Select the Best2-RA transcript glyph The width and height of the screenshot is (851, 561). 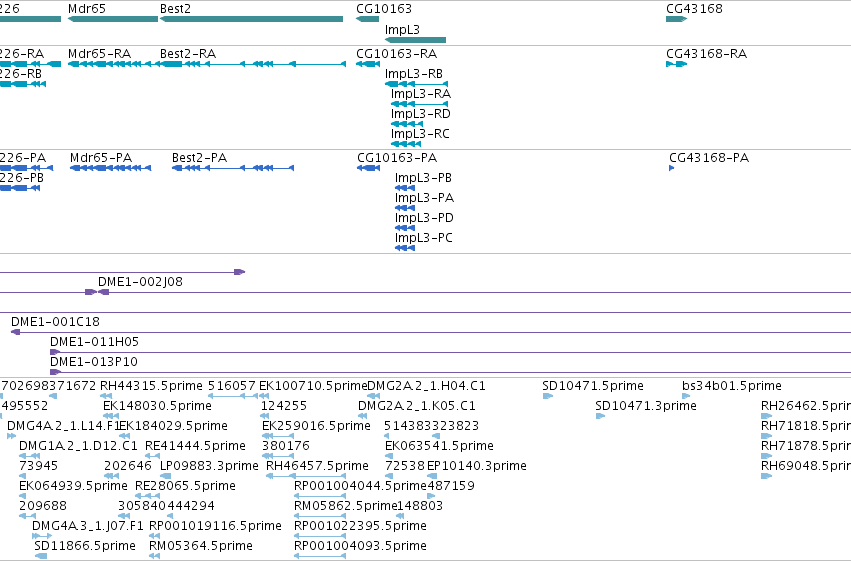253,64
